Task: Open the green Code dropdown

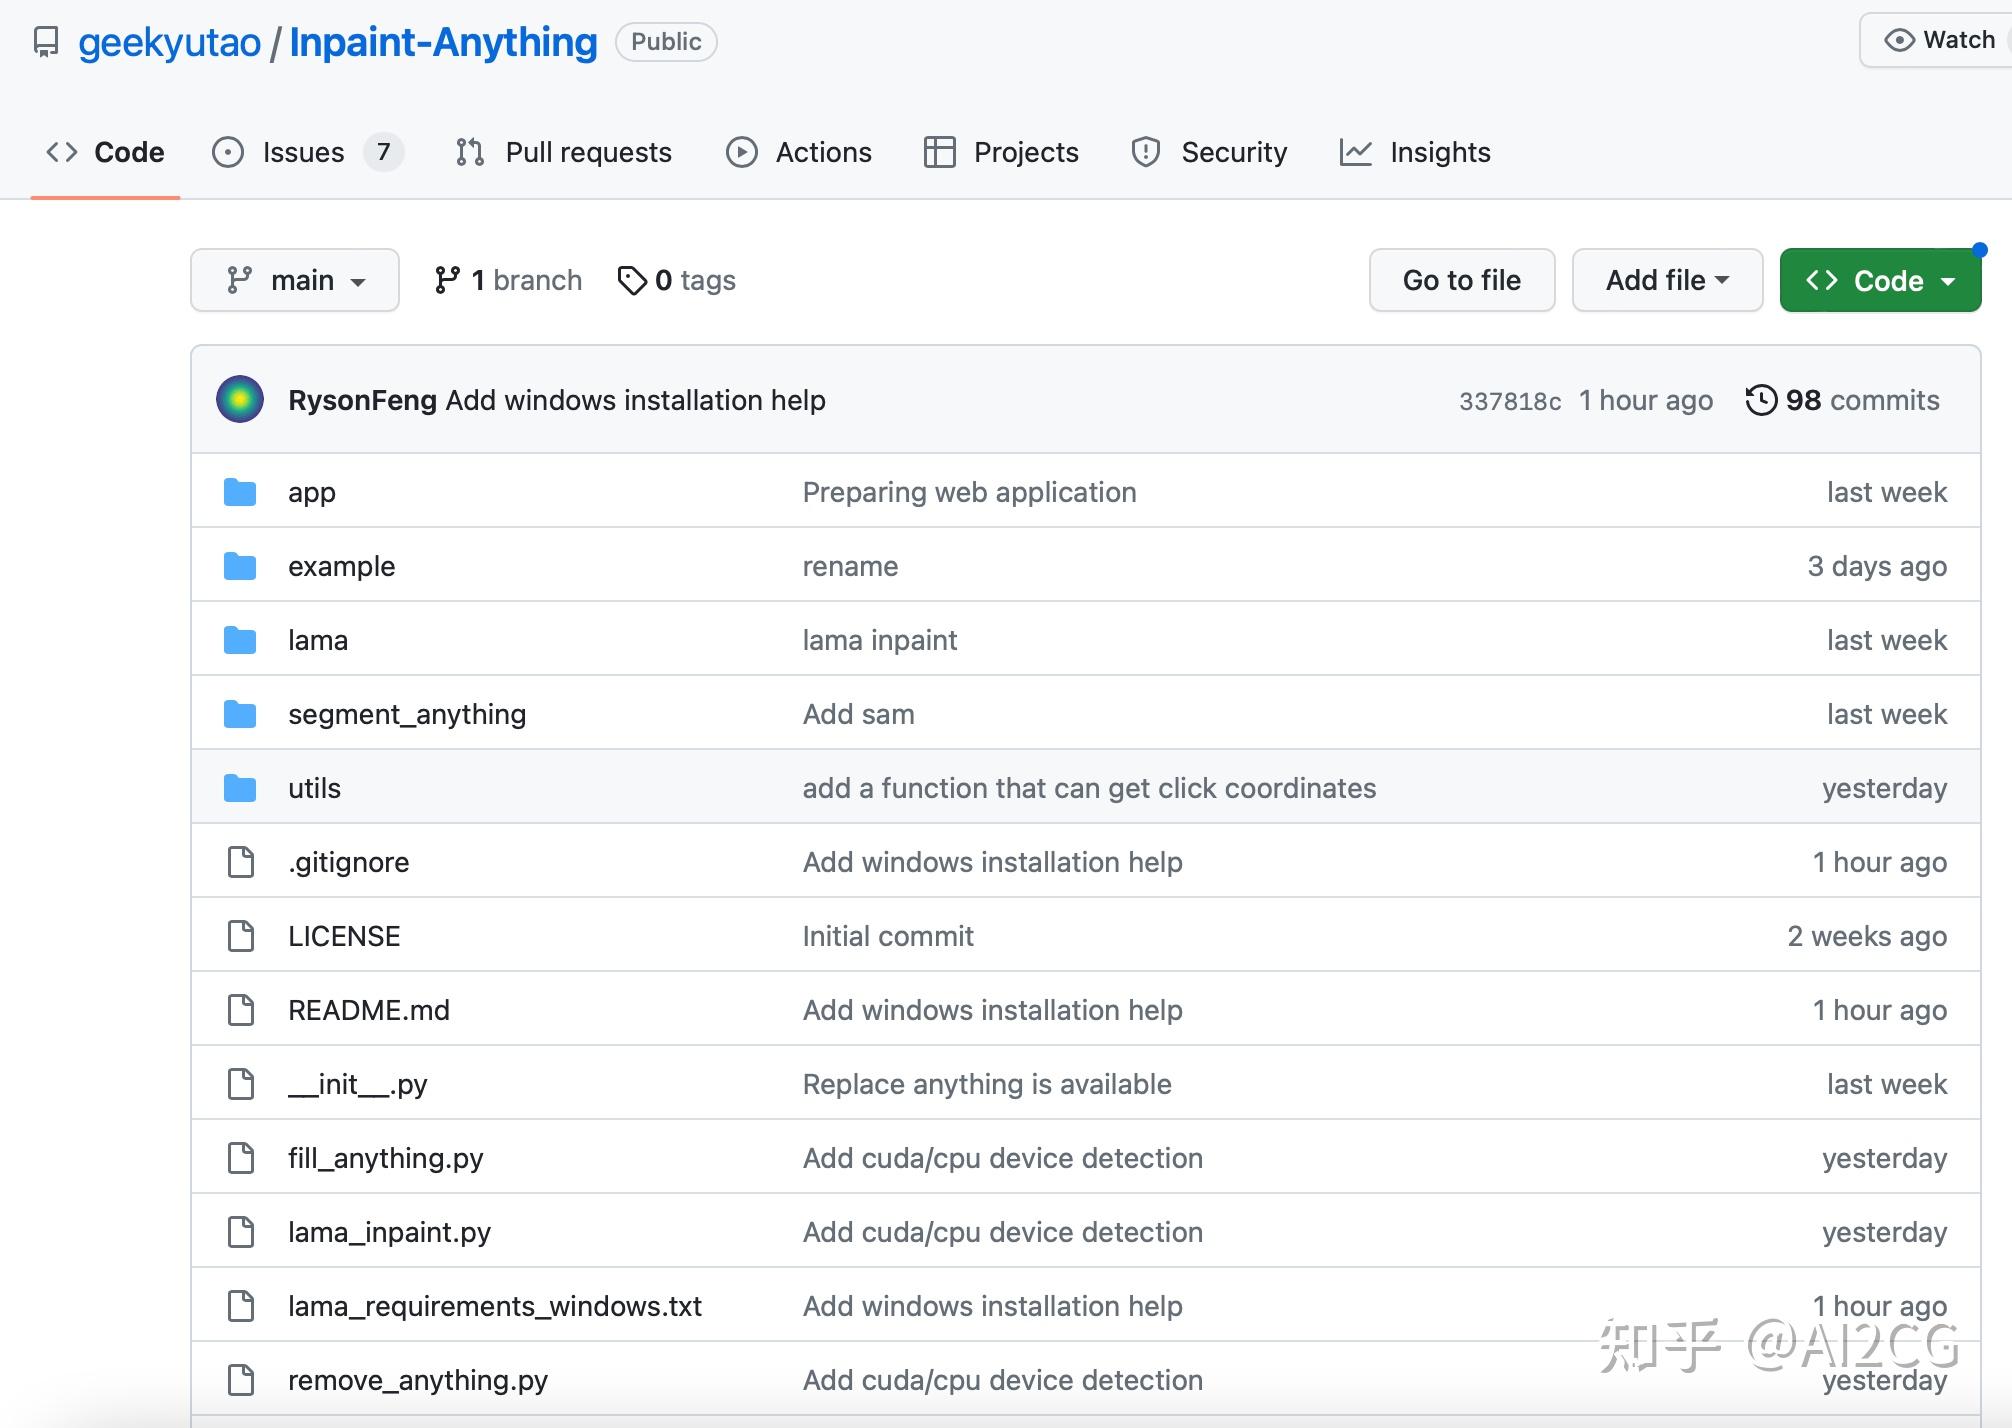Action: pyautogui.click(x=1880, y=281)
